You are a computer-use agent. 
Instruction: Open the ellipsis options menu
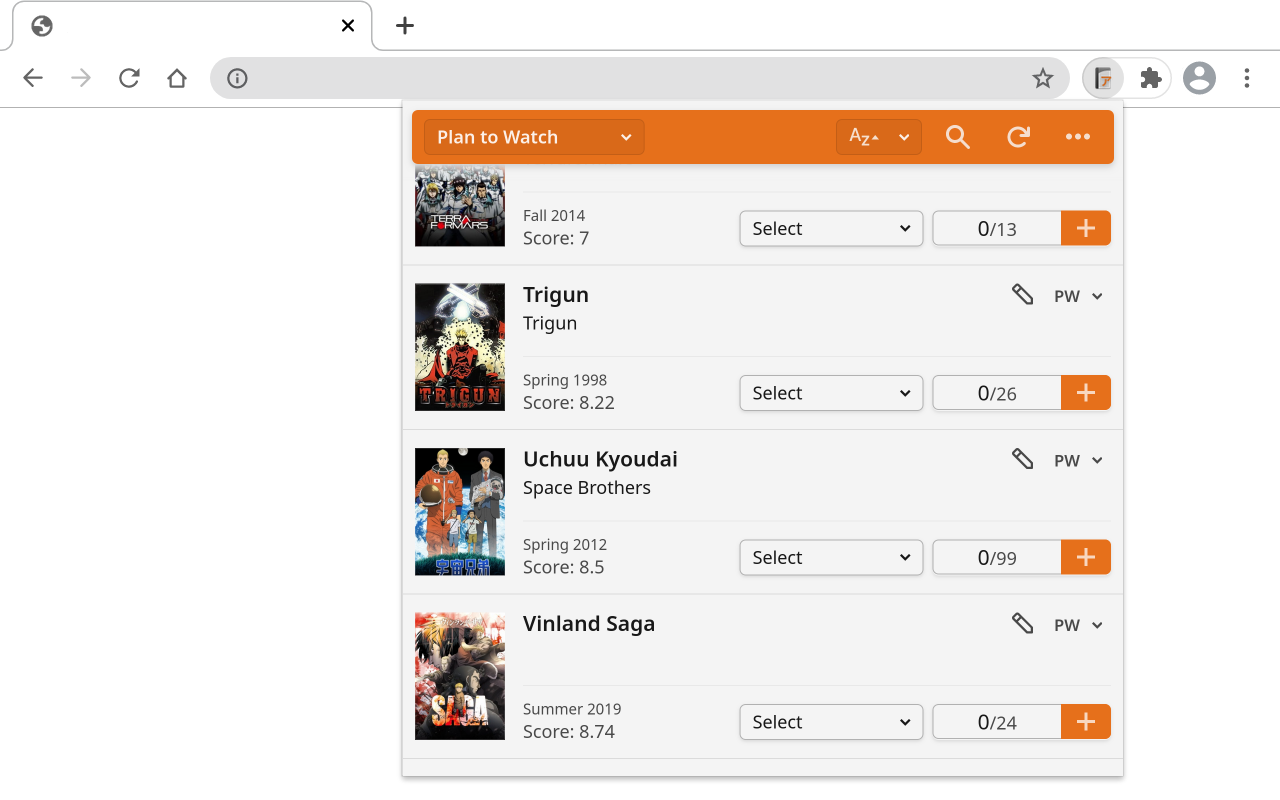pyautogui.click(x=1078, y=137)
